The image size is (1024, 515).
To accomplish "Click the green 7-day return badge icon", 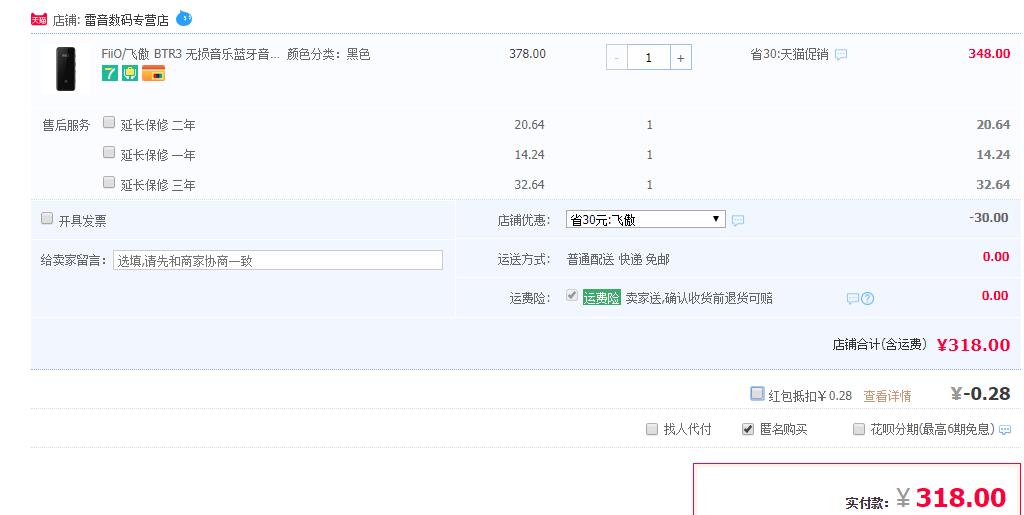I will [110, 73].
